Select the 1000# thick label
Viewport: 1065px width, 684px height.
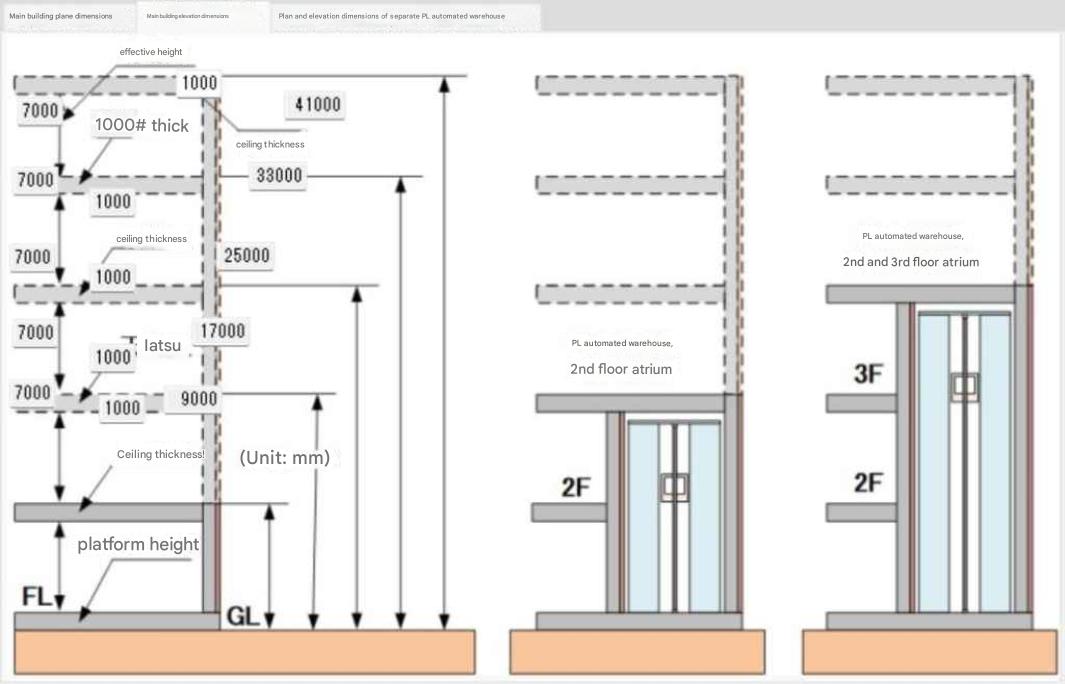(x=141, y=125)
